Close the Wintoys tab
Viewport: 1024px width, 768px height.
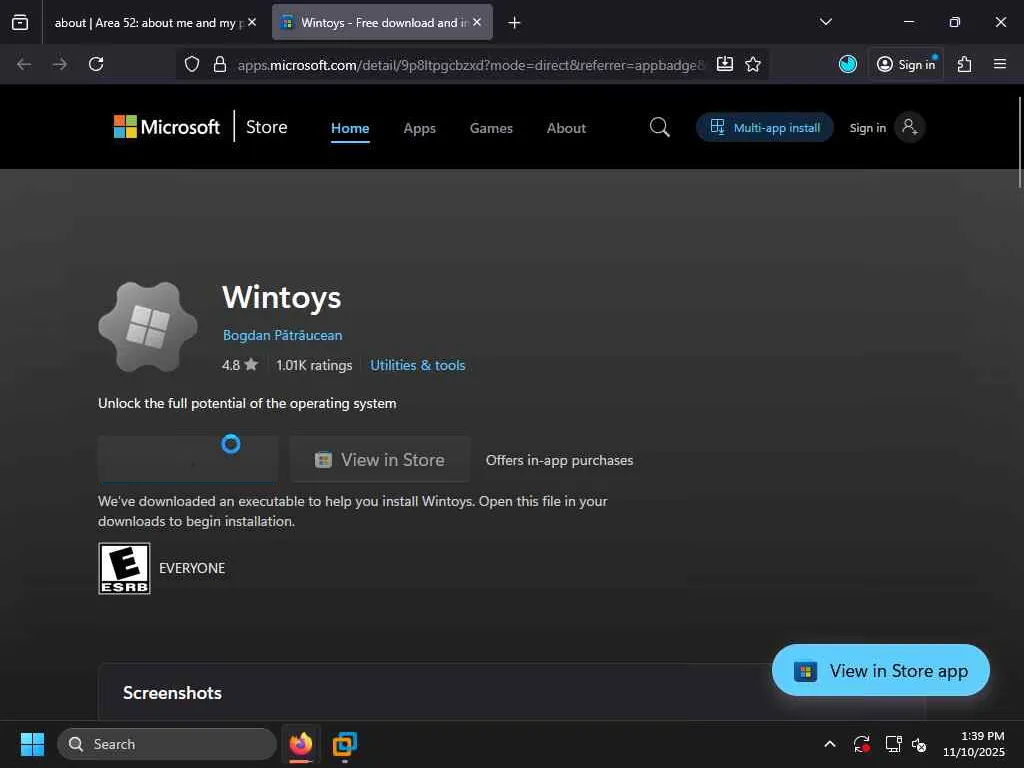click(477, 22)
